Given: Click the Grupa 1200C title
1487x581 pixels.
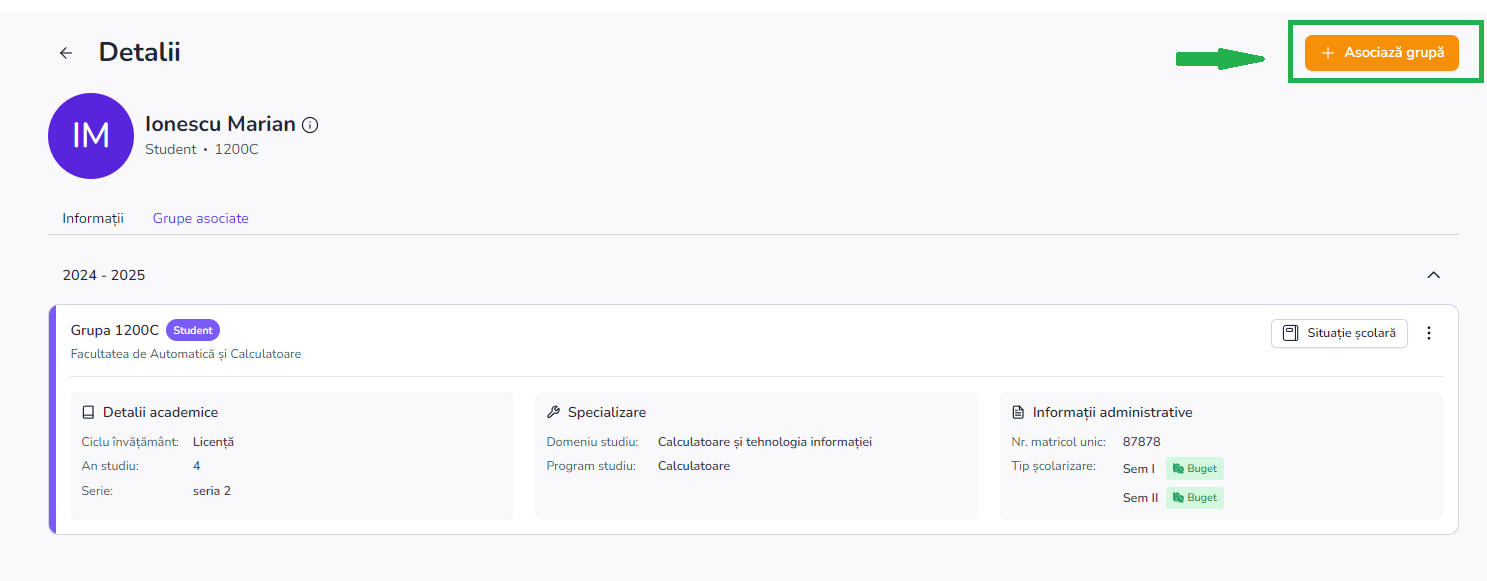Looking at the screenshot, I should pos(115,330).
